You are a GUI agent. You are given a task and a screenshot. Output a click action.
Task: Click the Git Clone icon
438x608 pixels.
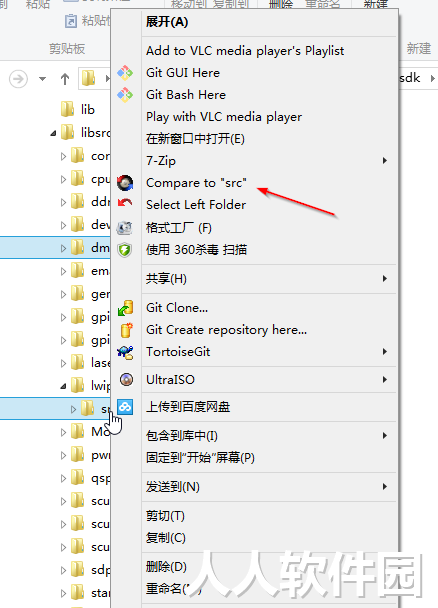tap(126, 308)
